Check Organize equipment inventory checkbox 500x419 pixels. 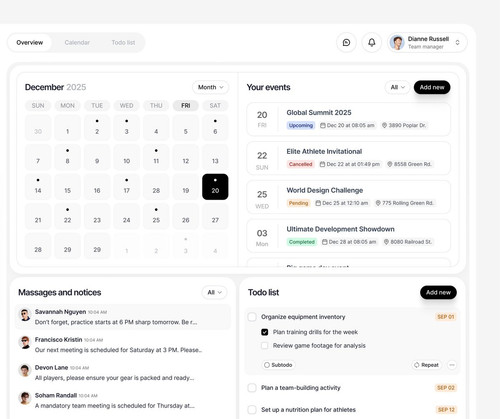(x=252, y=317)
